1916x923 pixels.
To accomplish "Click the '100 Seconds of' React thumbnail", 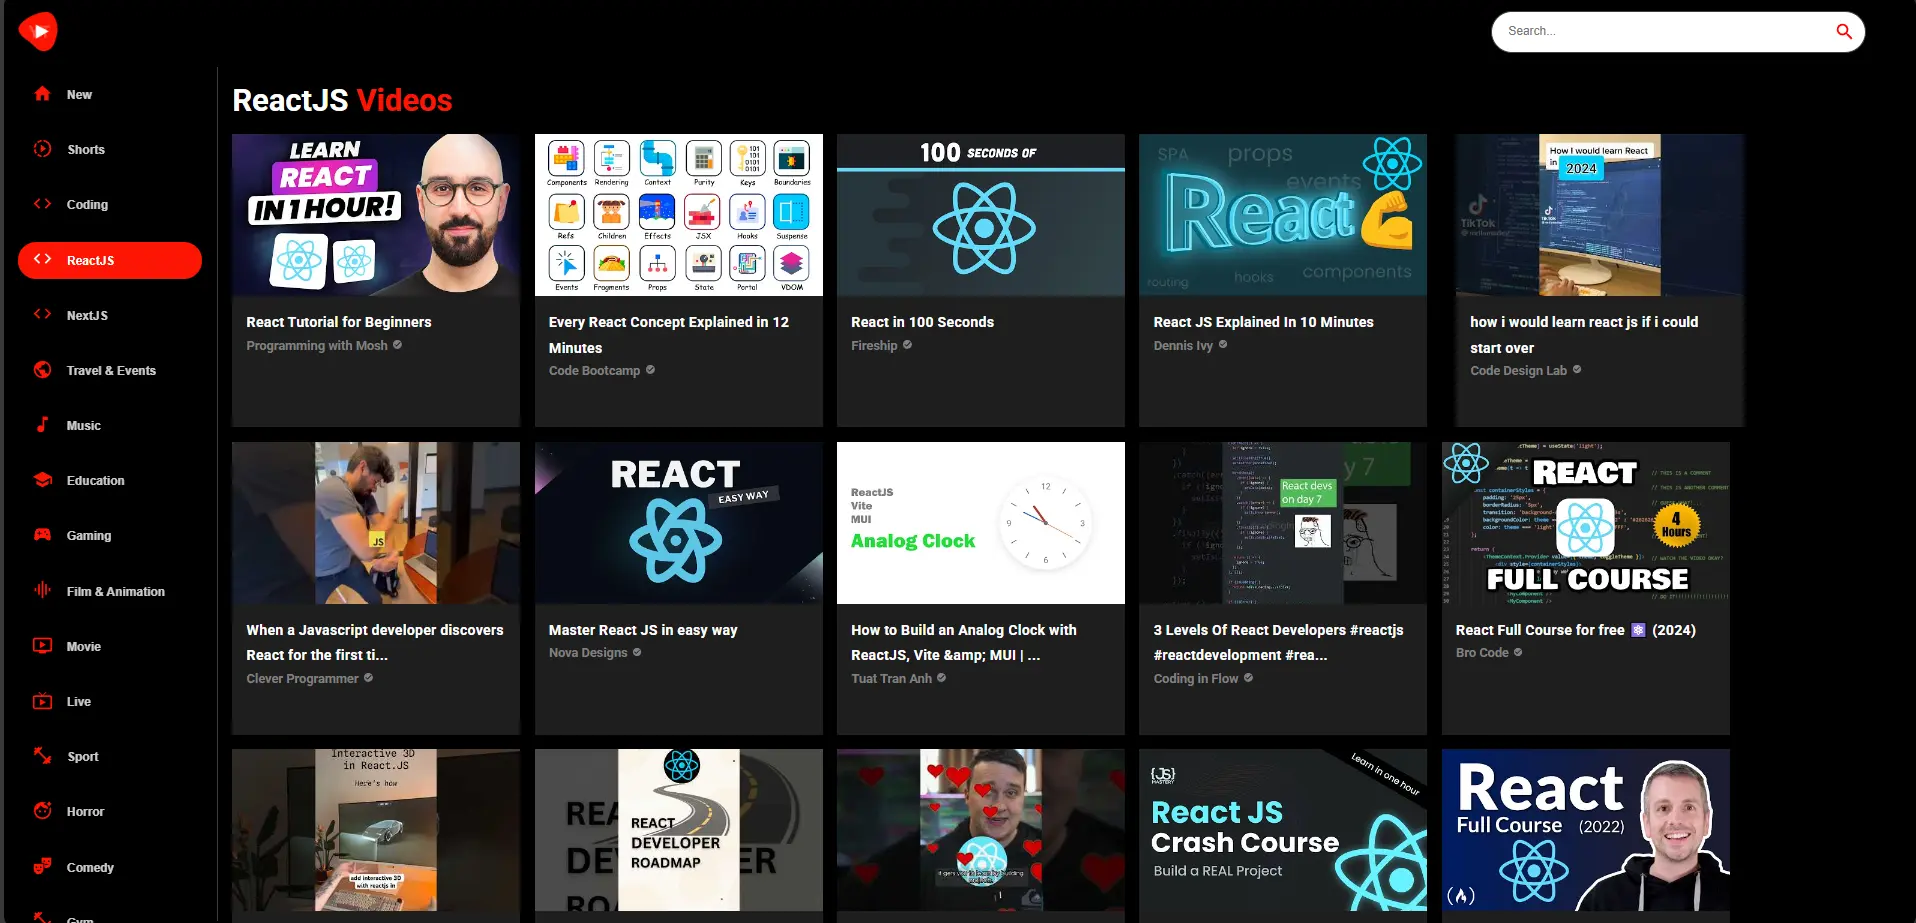I will (981, 215).
